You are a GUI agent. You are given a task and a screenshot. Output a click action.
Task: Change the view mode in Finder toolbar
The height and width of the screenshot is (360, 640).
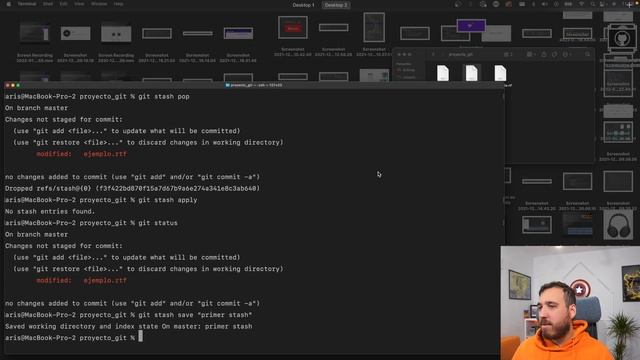(x=508, y=54)
